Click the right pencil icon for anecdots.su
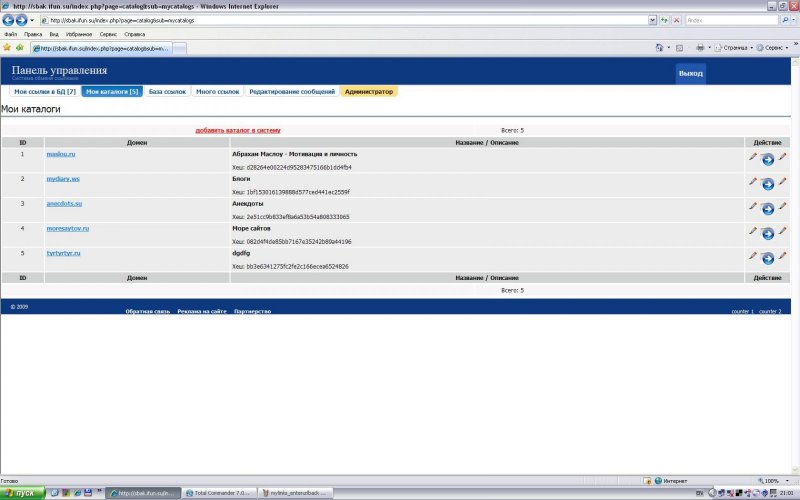 [783, 205]
